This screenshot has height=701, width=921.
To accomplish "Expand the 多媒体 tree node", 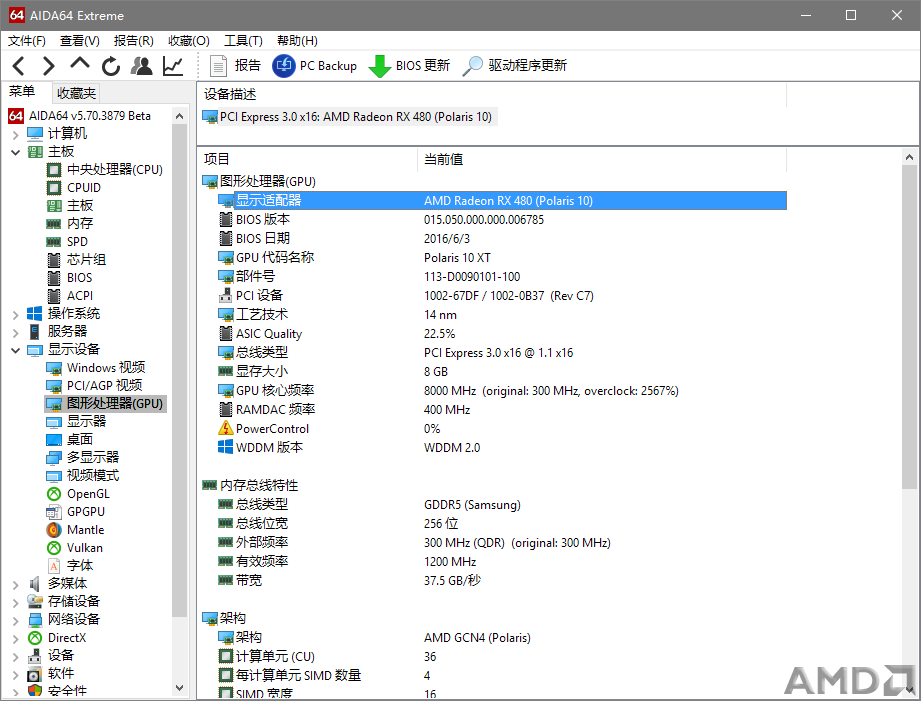I will coord(15,584).
